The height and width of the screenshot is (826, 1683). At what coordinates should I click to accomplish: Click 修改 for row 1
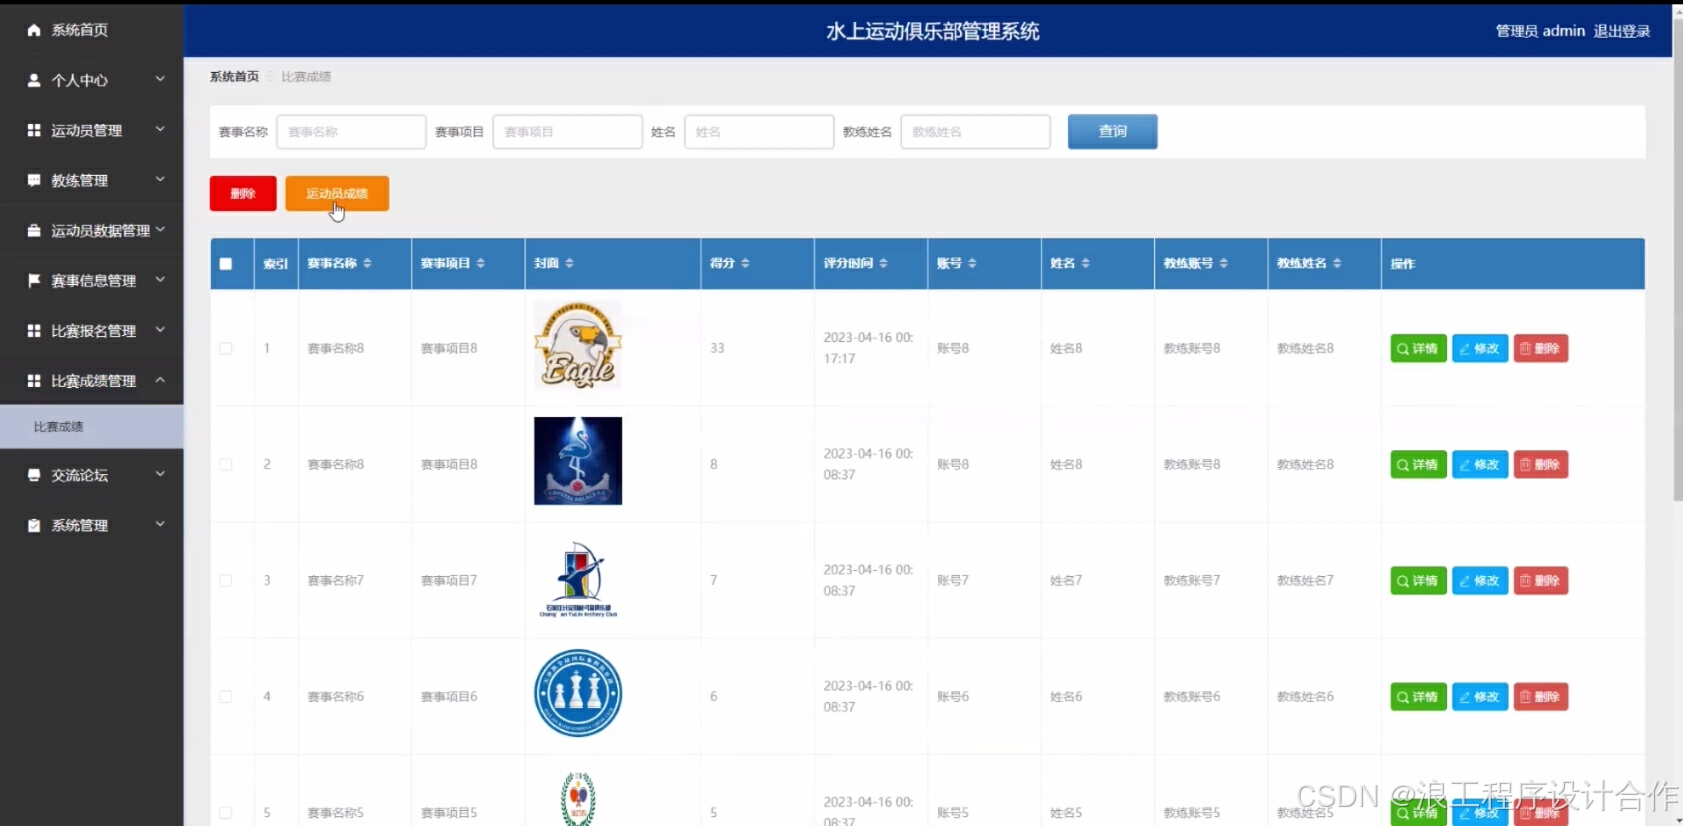point(1480,348)
